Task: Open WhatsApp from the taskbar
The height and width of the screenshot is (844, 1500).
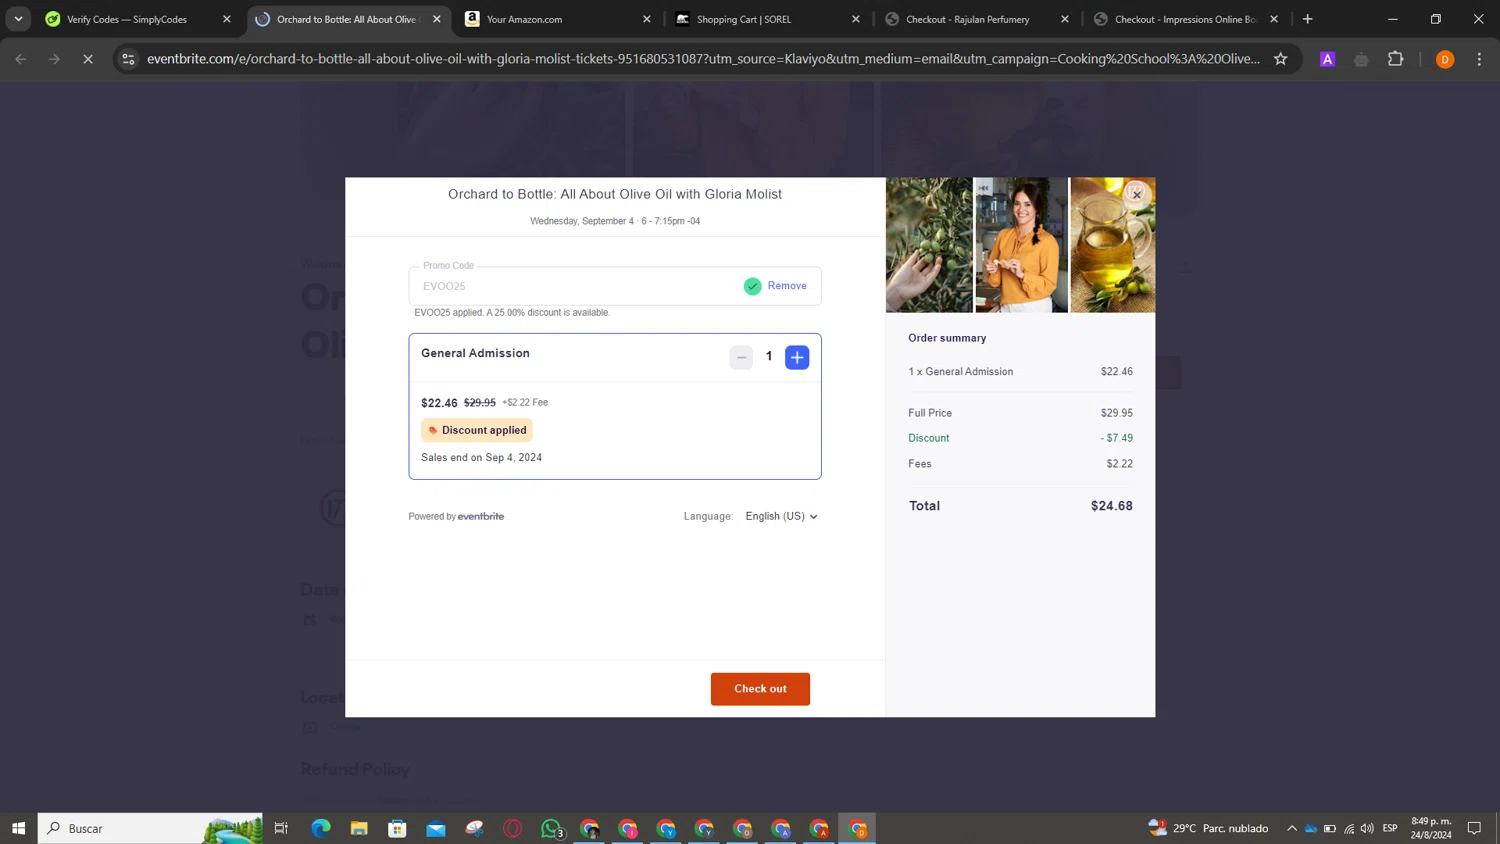Action: coord(551,828)
